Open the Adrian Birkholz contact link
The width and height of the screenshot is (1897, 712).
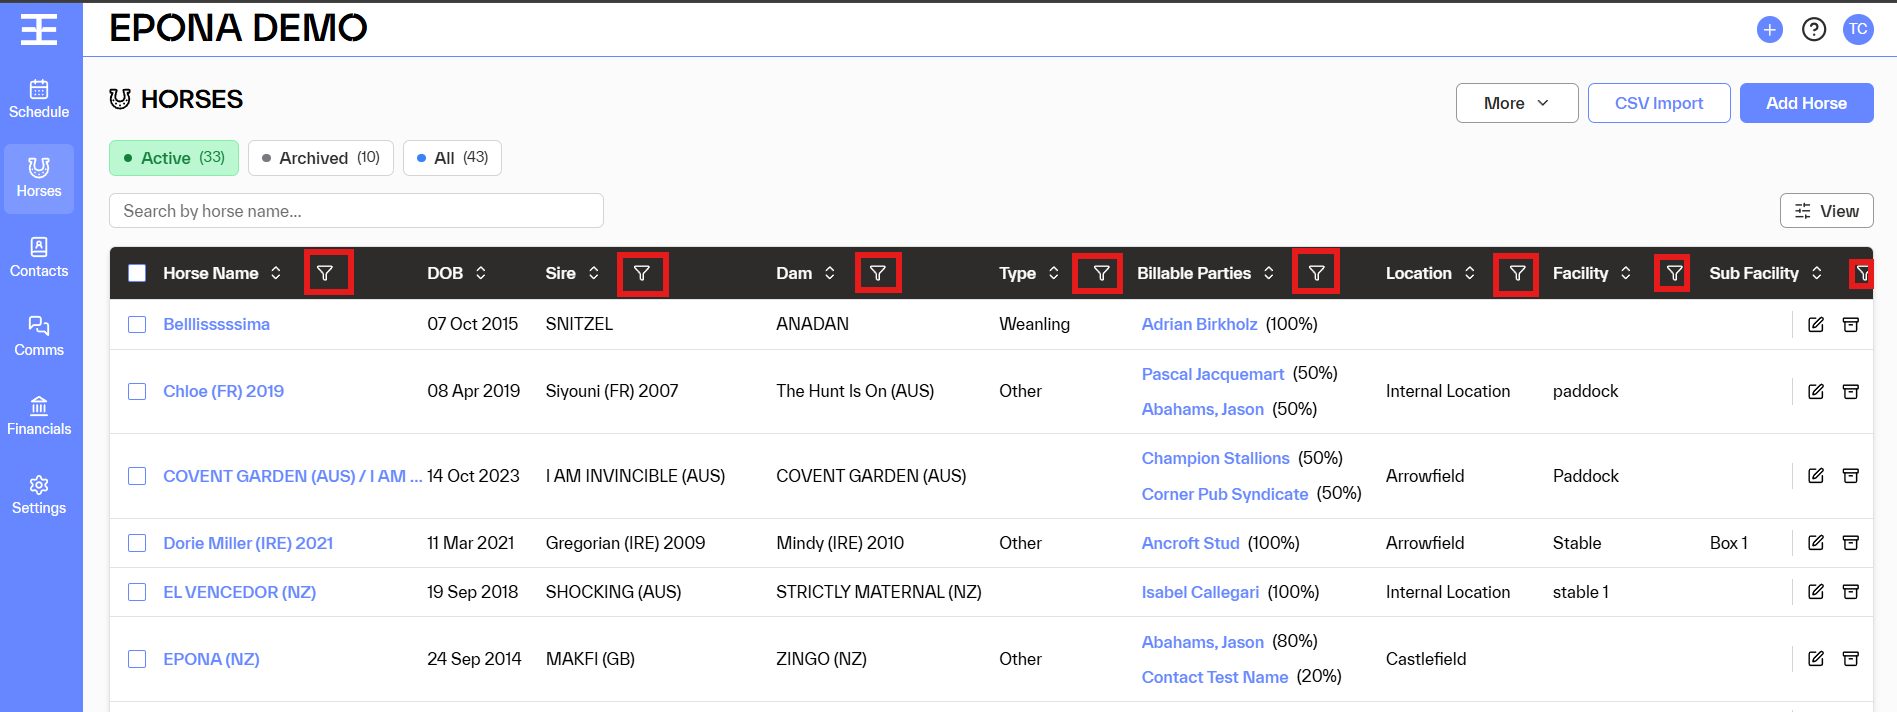click(1199, 324)
